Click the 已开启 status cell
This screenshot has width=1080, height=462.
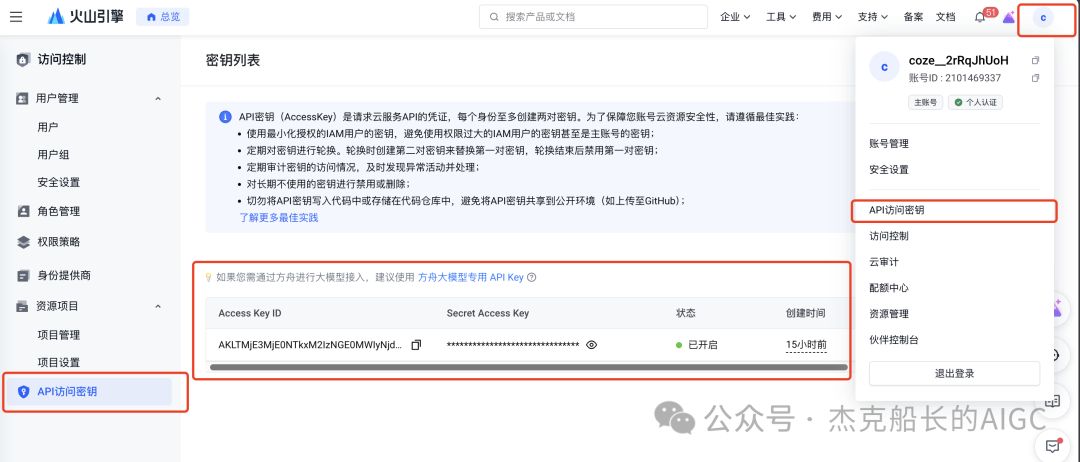tap(696, 345)
